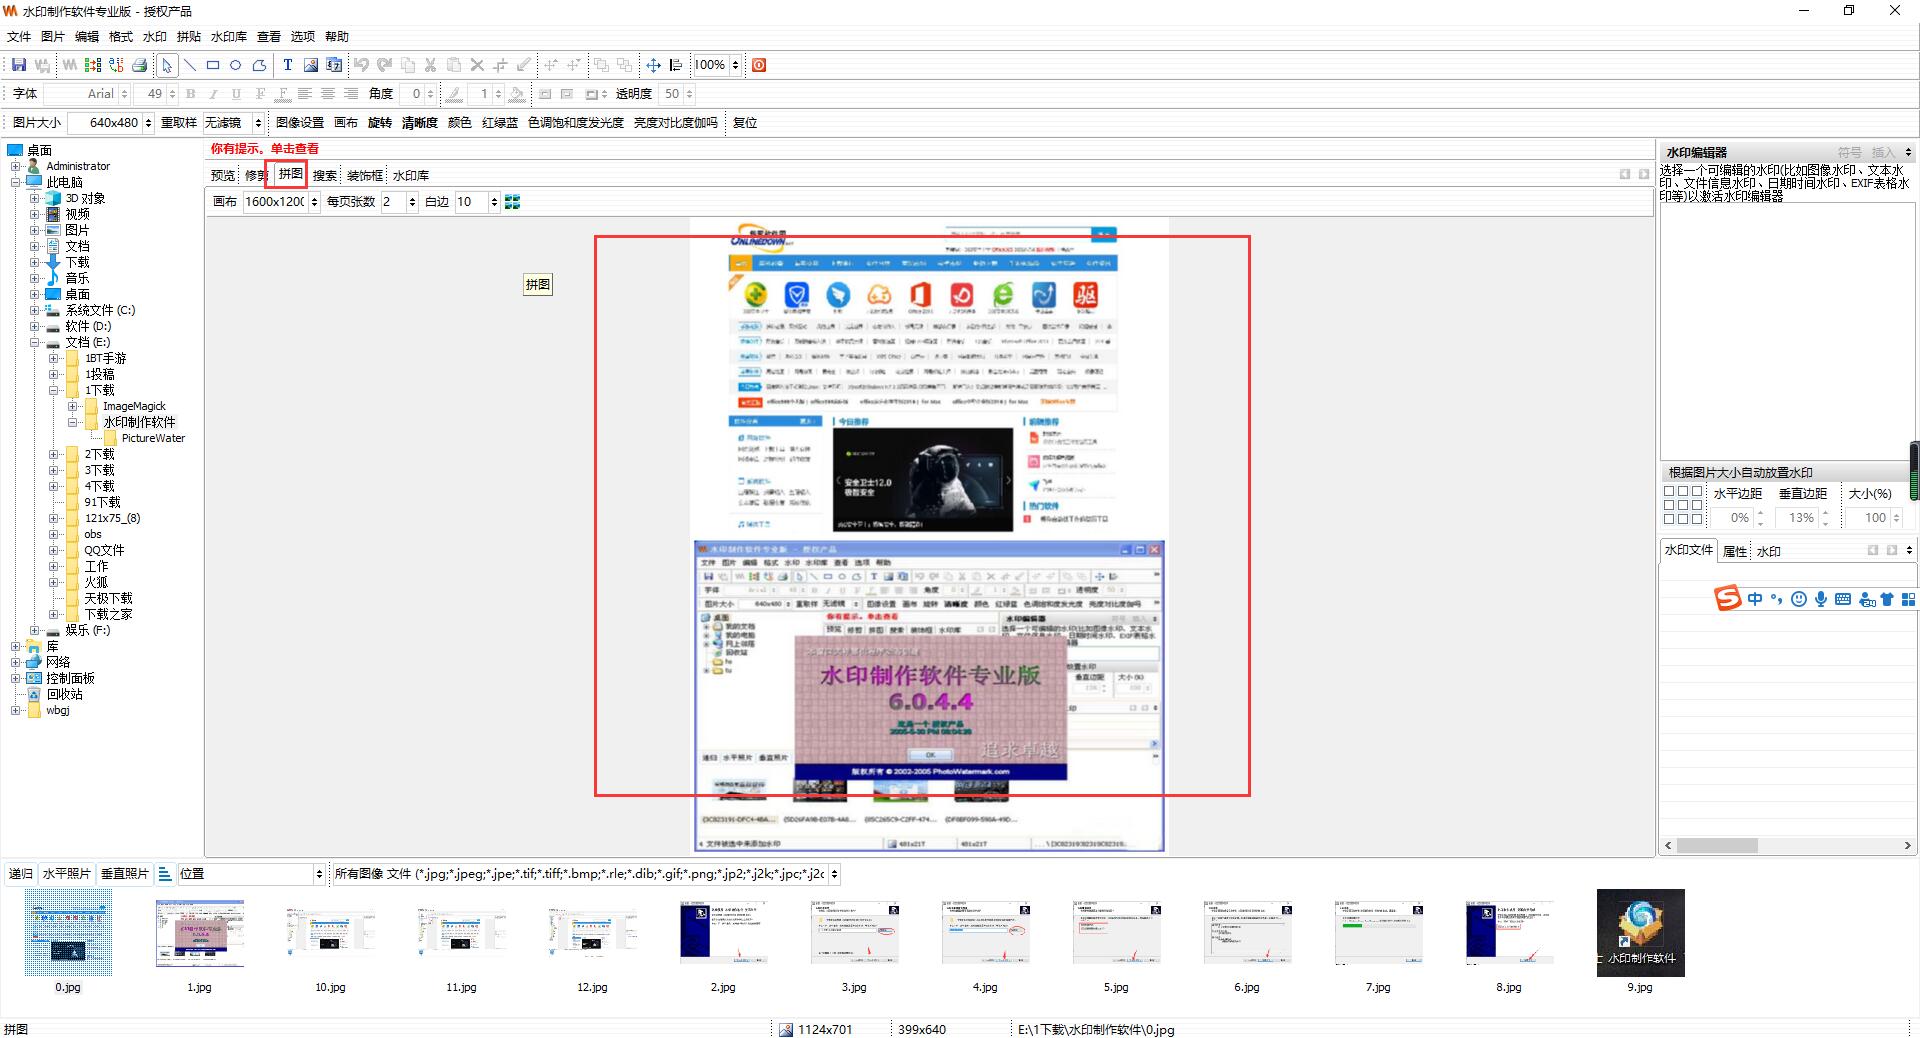The image size is (1920, 1038).
Task: Check the middle-left watermark position box
Action: [1669, 505]
